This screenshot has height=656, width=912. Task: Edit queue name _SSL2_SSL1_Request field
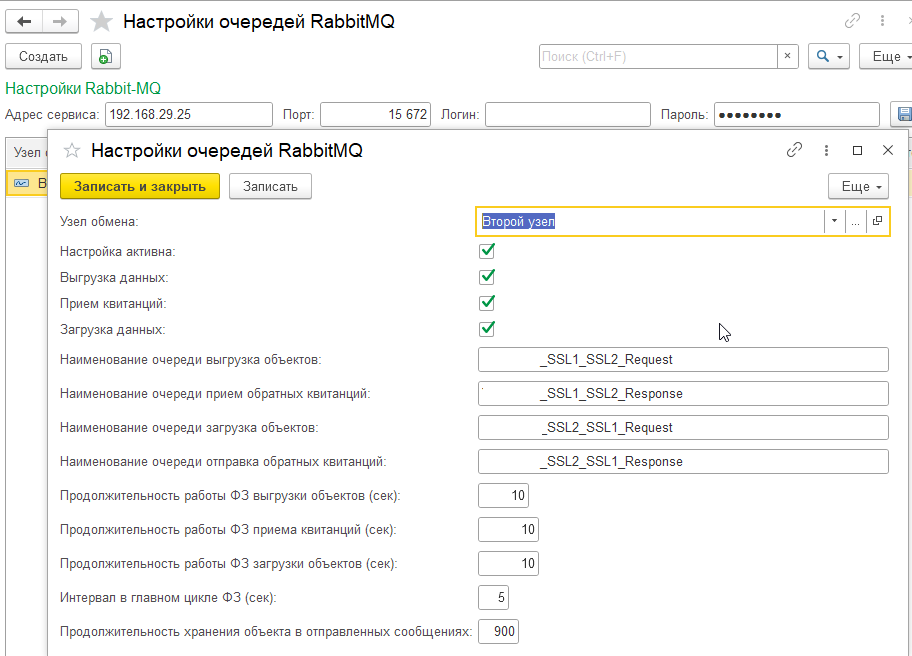[683, 427]
